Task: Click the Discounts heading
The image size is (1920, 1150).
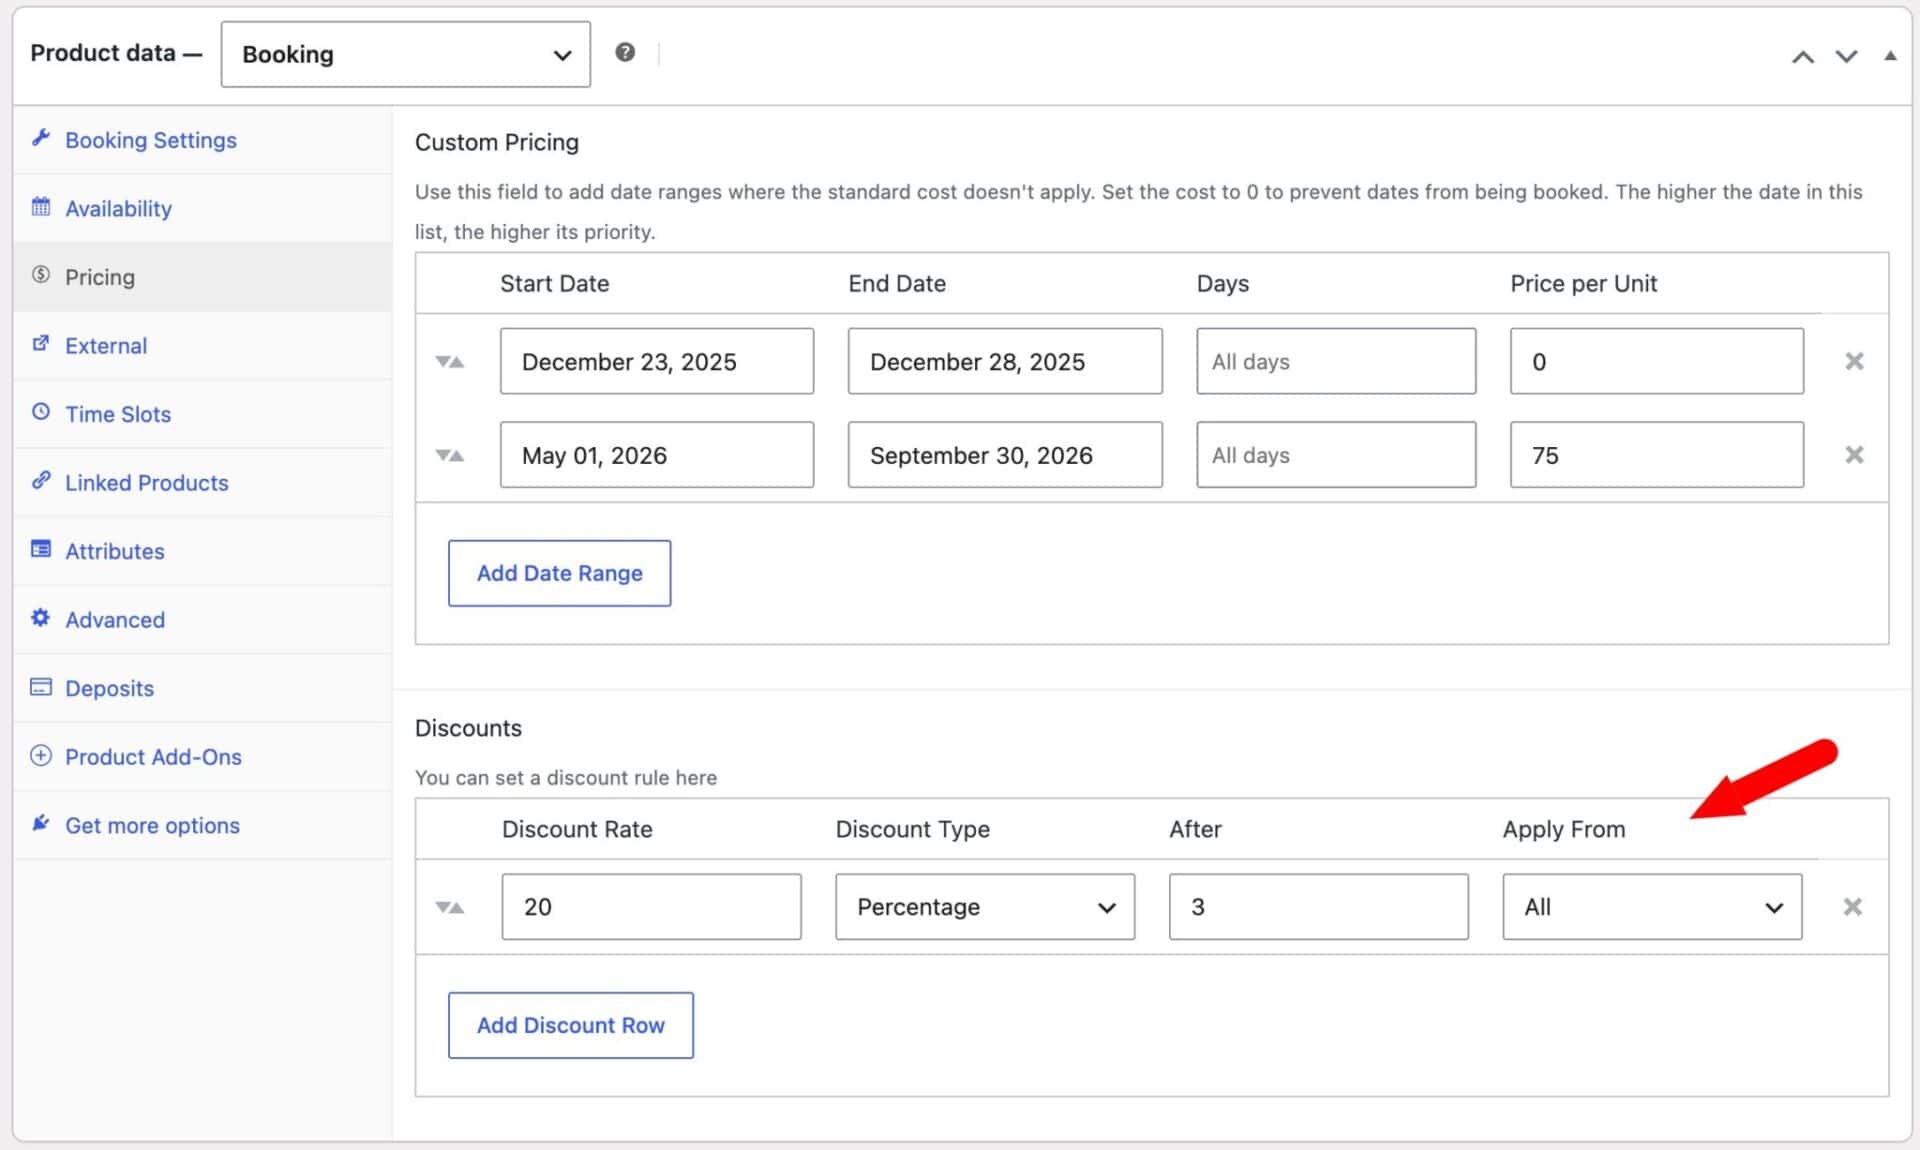Action: [468, 728]
